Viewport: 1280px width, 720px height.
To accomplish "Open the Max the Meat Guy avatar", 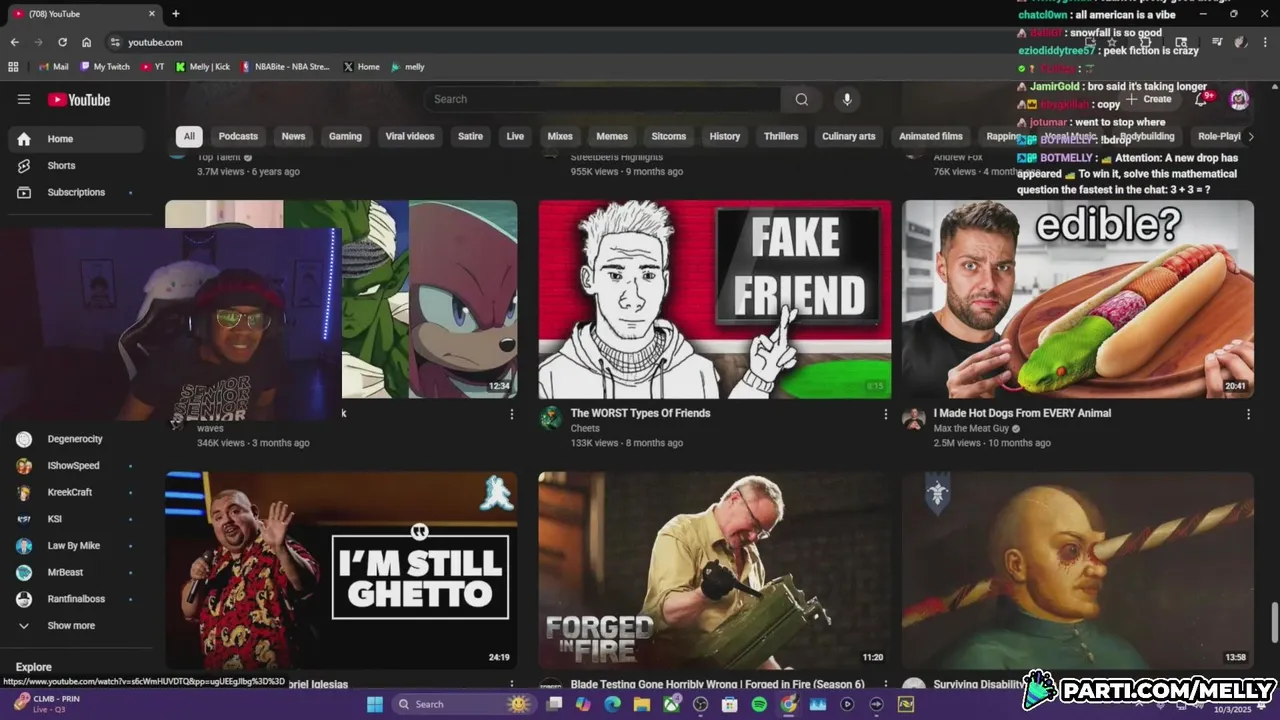I will (x=914, y=418).
